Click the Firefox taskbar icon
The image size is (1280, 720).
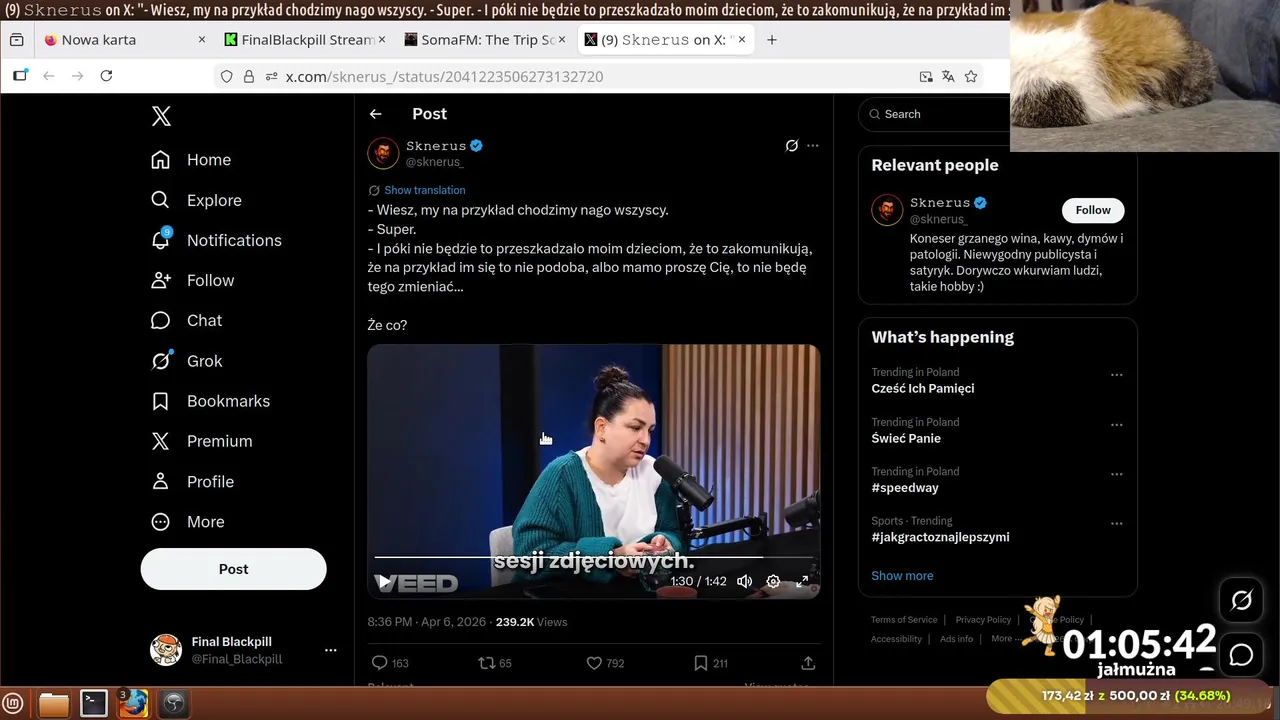click(x=133, y=704)
